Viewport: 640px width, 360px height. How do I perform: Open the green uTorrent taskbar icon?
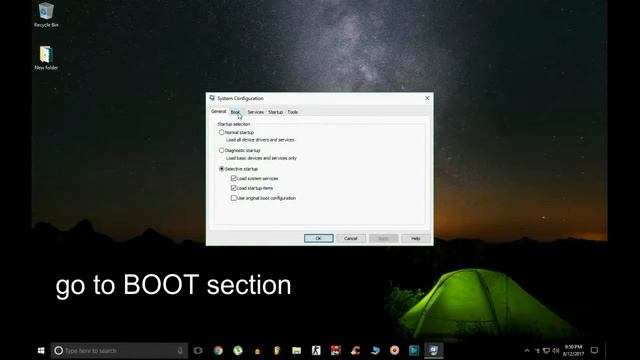[238, 351]
